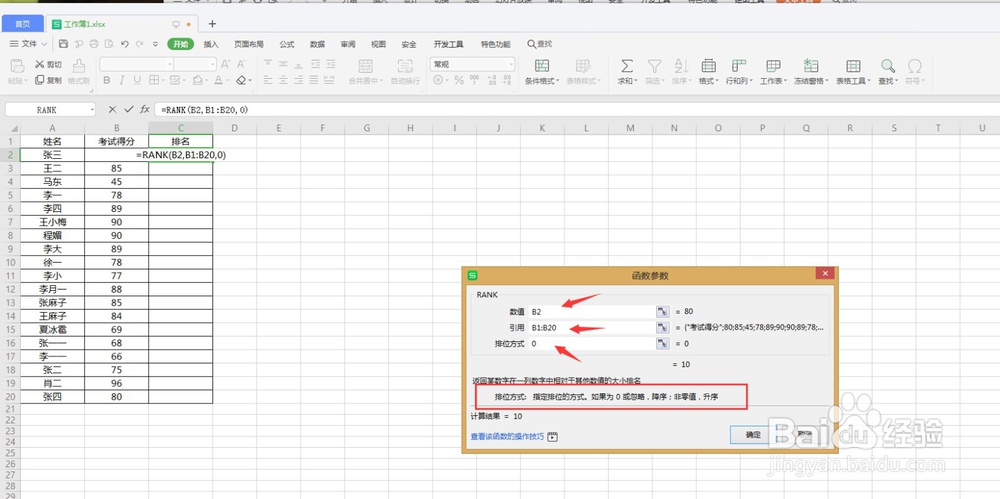Switch to the 数据 ribbon tab

tap(318, 44)
